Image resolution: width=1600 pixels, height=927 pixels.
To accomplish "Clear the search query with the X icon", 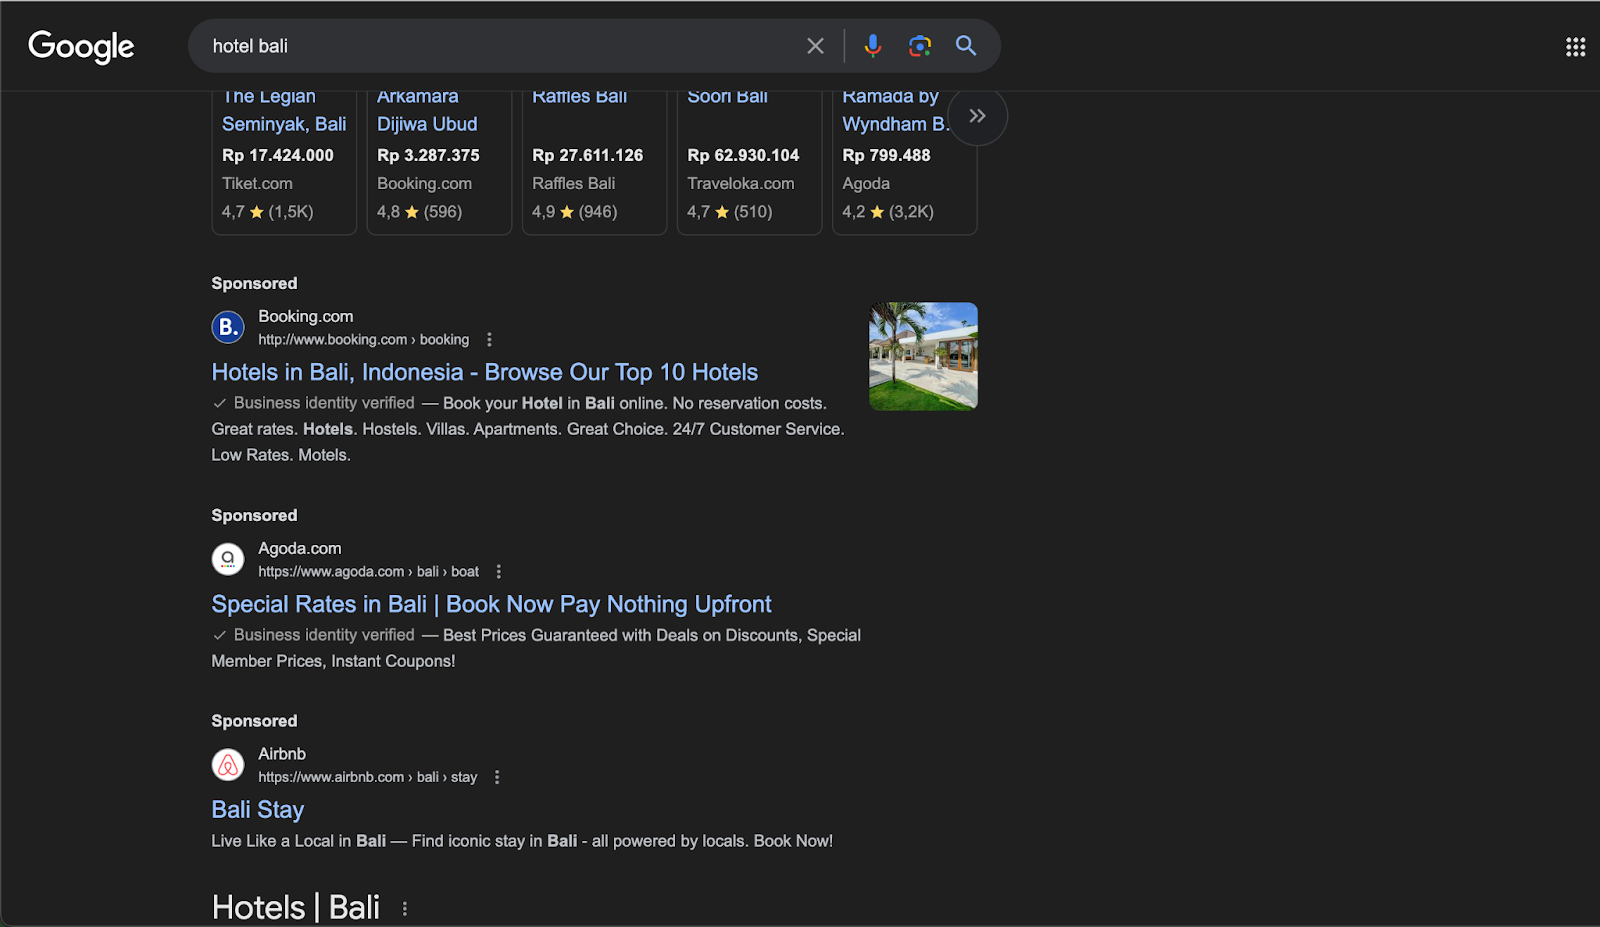I will point(815,46).
